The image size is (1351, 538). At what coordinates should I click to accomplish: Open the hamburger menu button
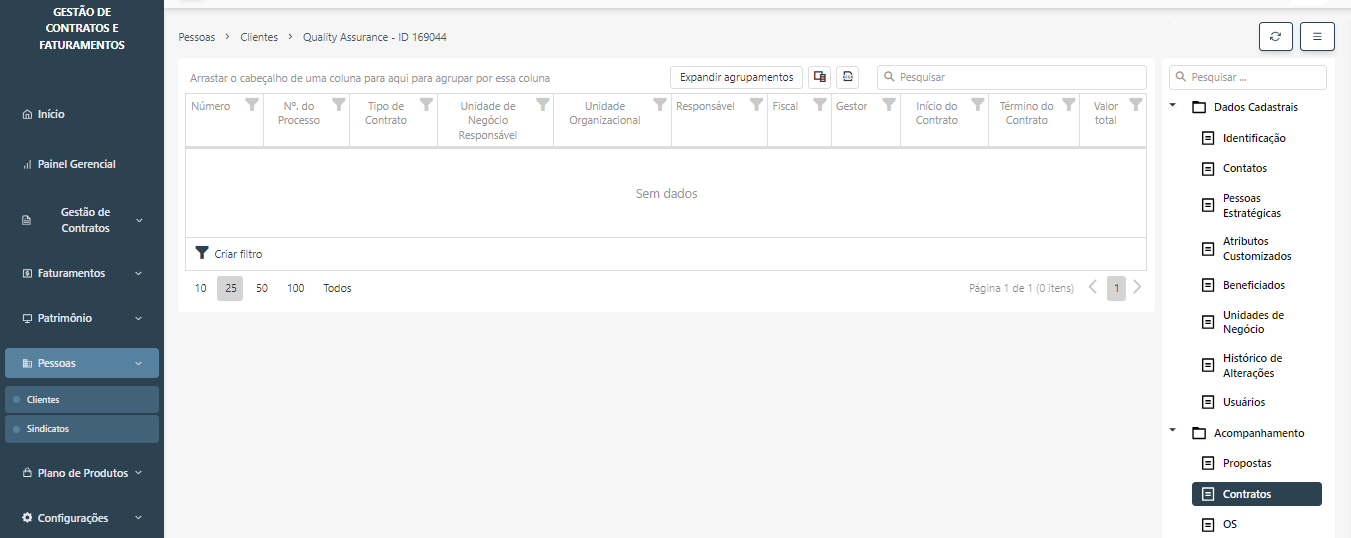pos(1317,36)
